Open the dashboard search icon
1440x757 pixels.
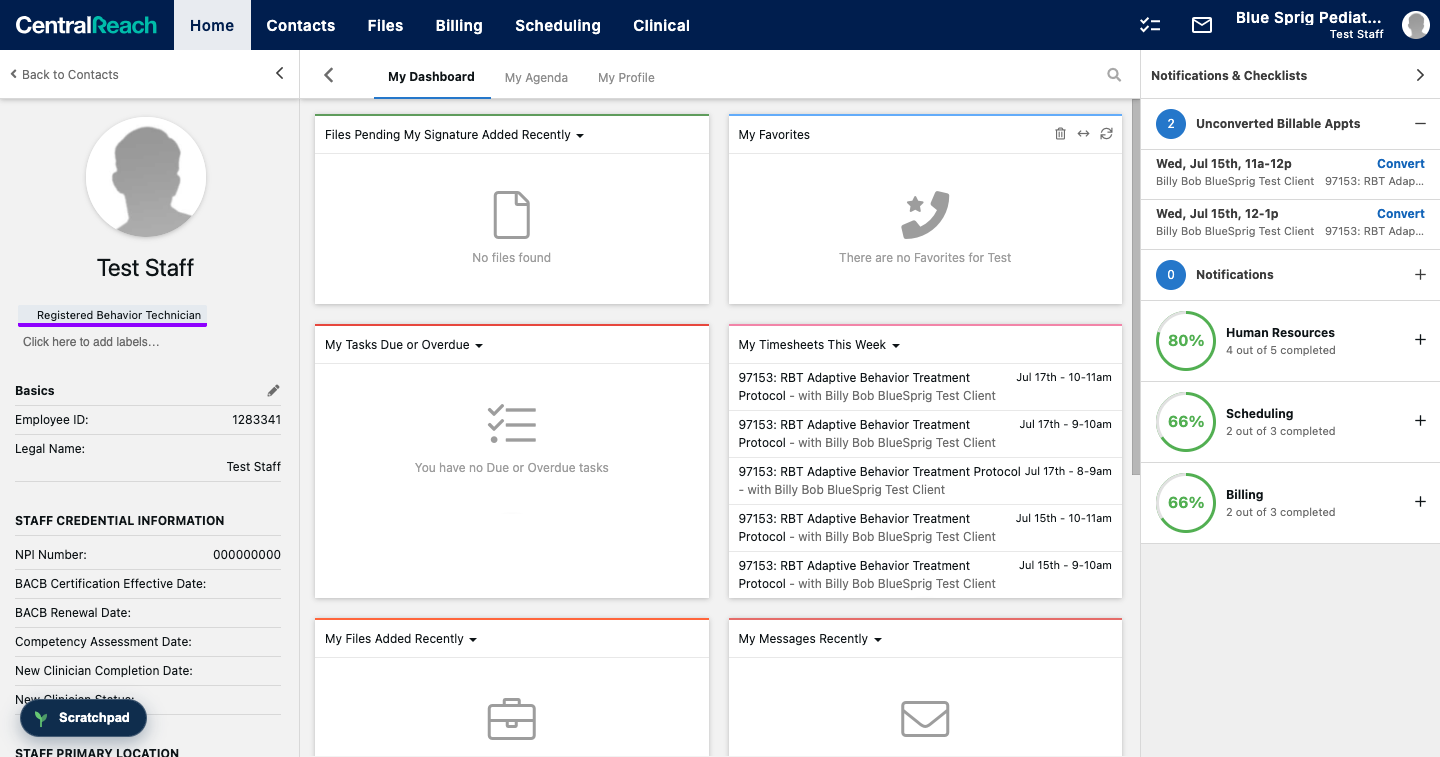coord(1114,75)
